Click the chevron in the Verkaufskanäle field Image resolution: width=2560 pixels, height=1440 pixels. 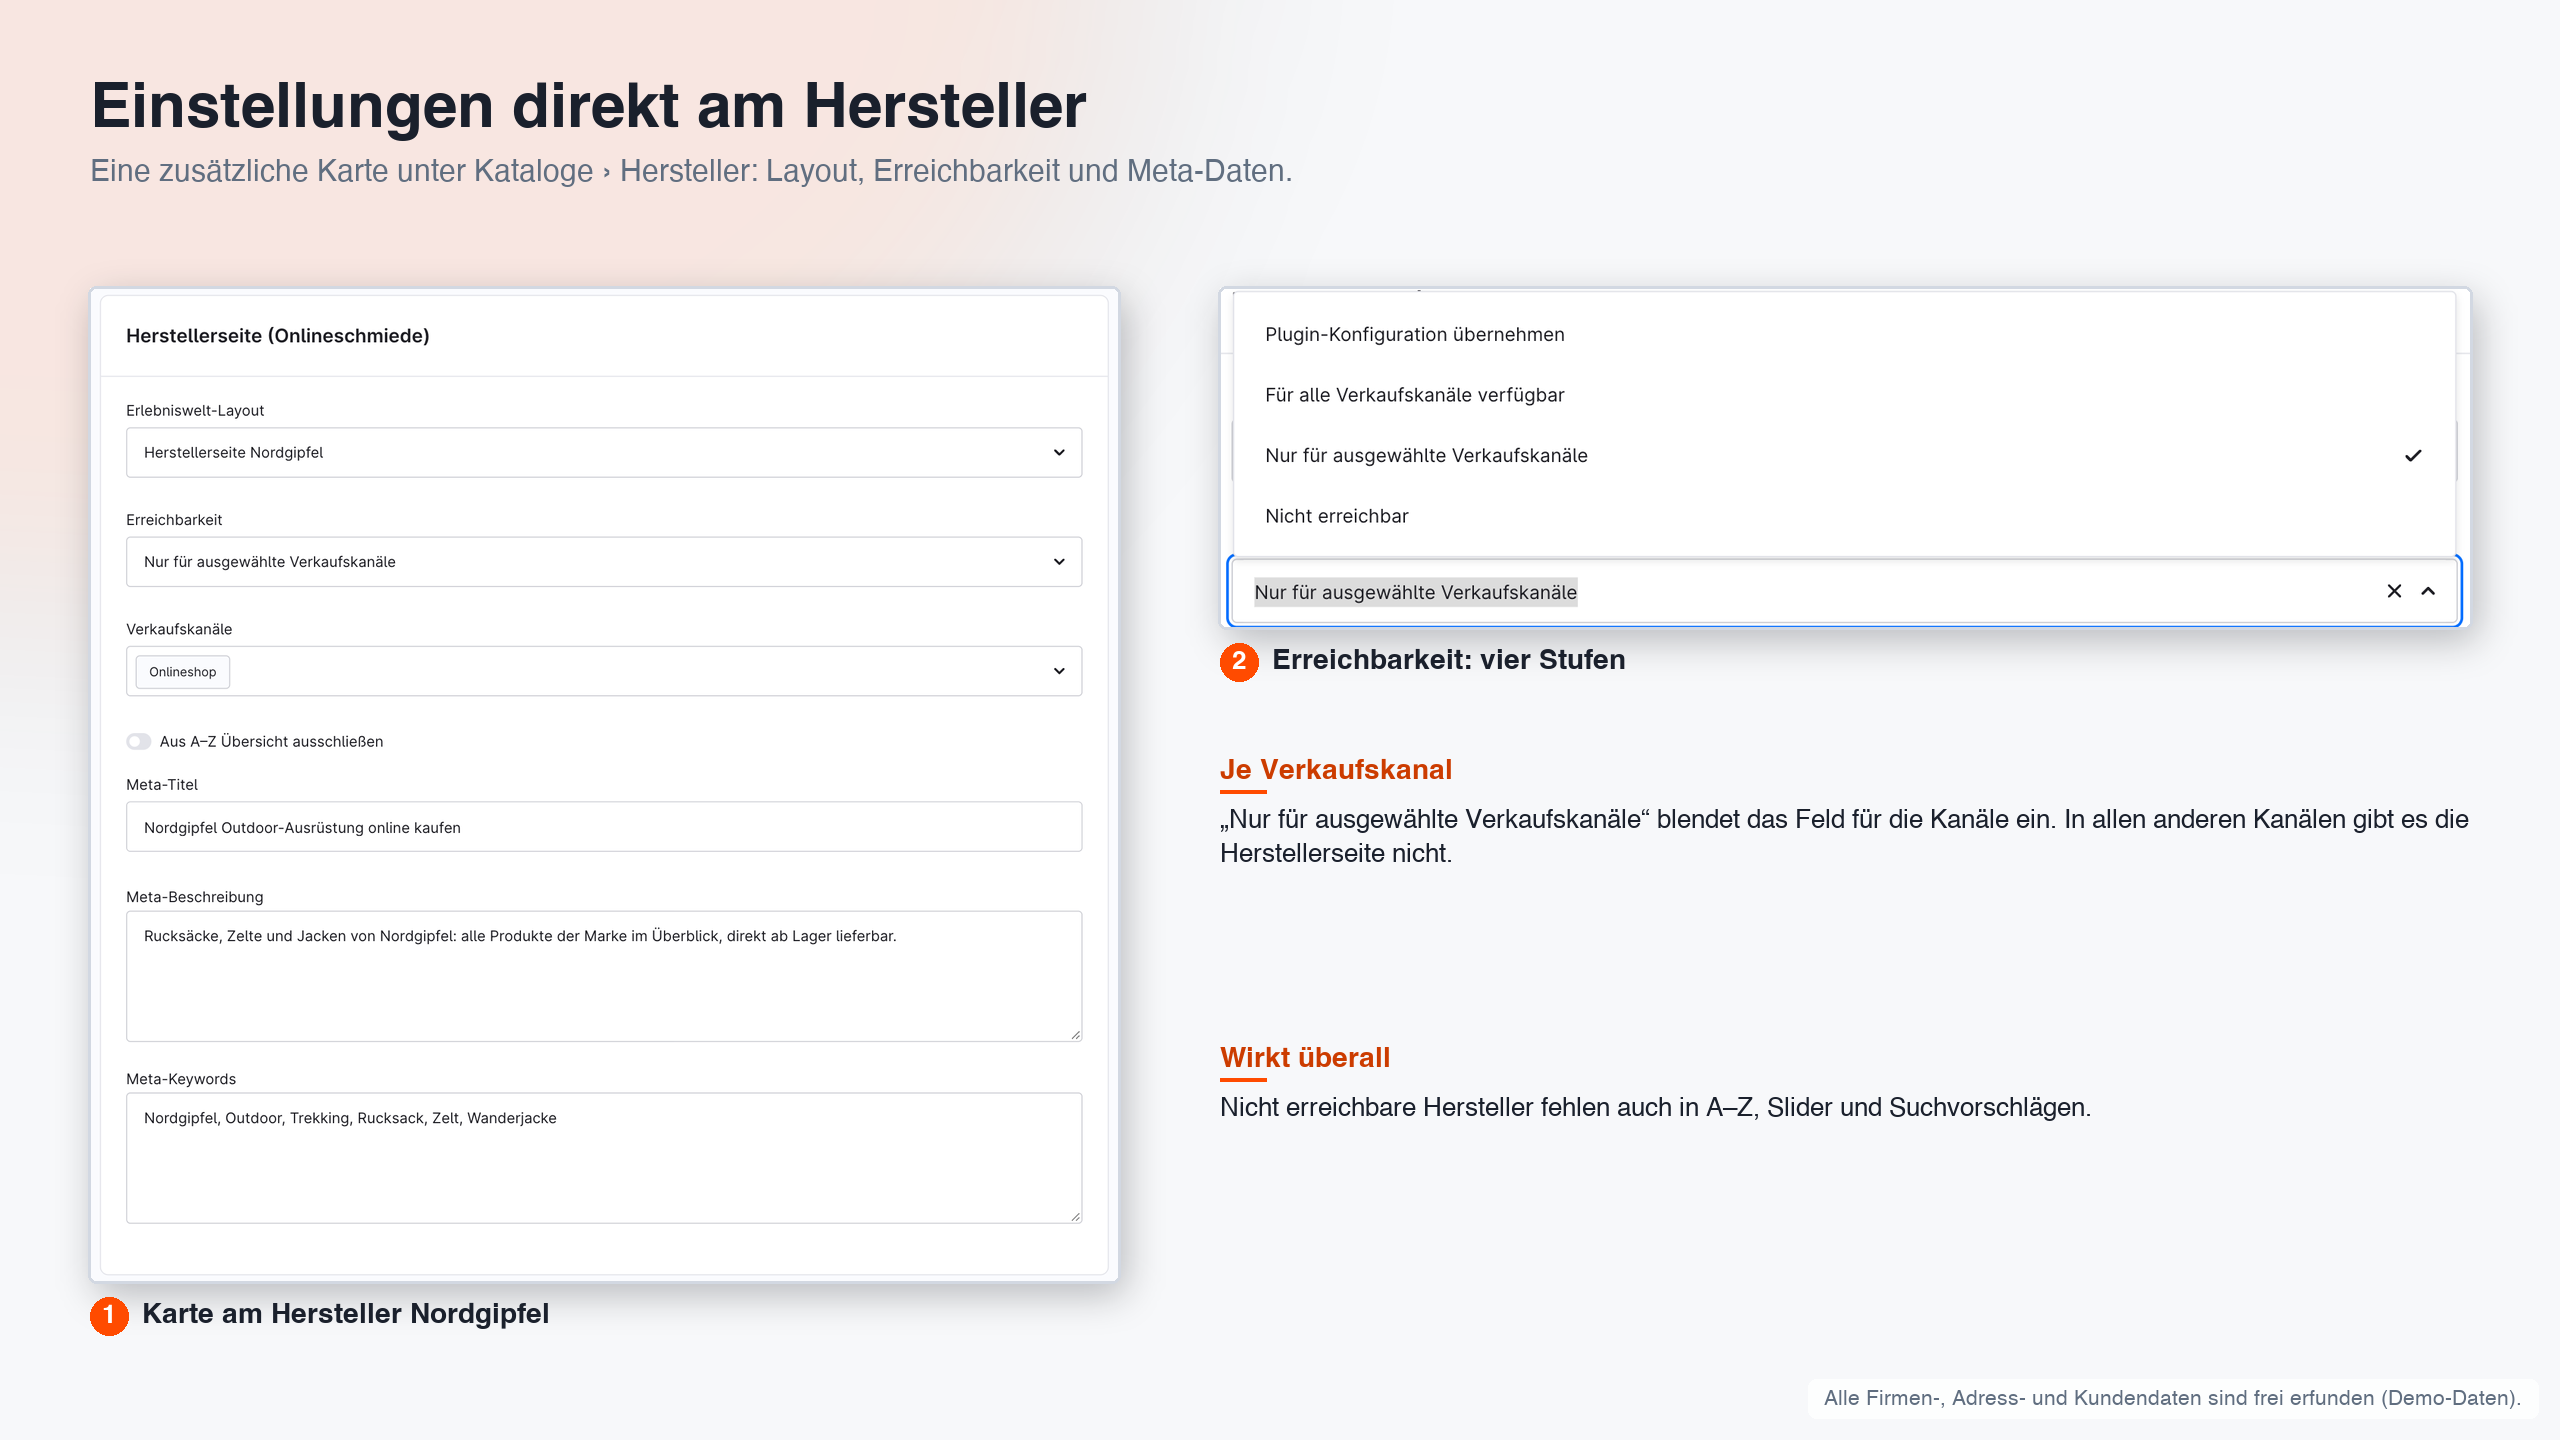tap(1059, 671)
